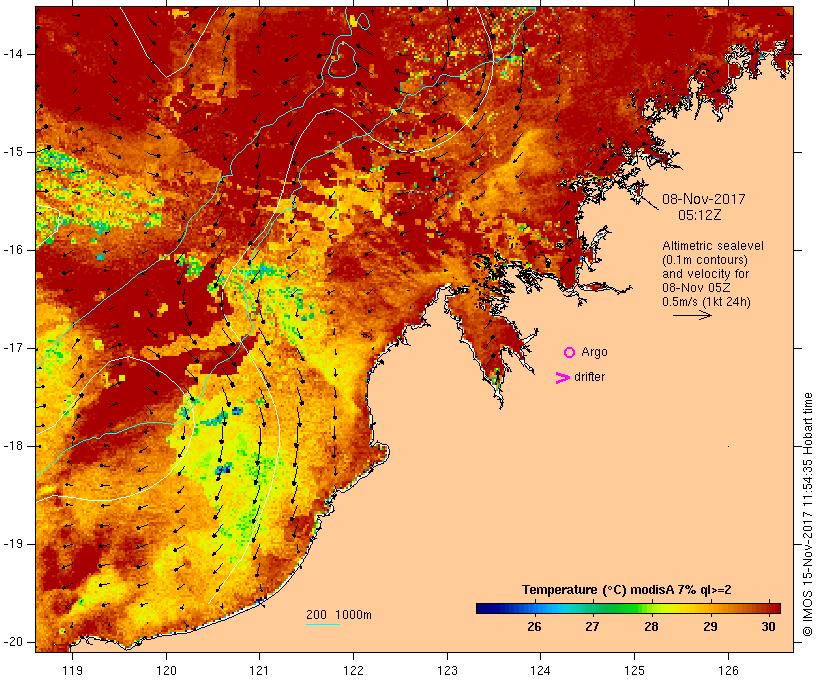Click the cyan depth contour legend line
Screen dimensions: 820x680
[323, 624]
